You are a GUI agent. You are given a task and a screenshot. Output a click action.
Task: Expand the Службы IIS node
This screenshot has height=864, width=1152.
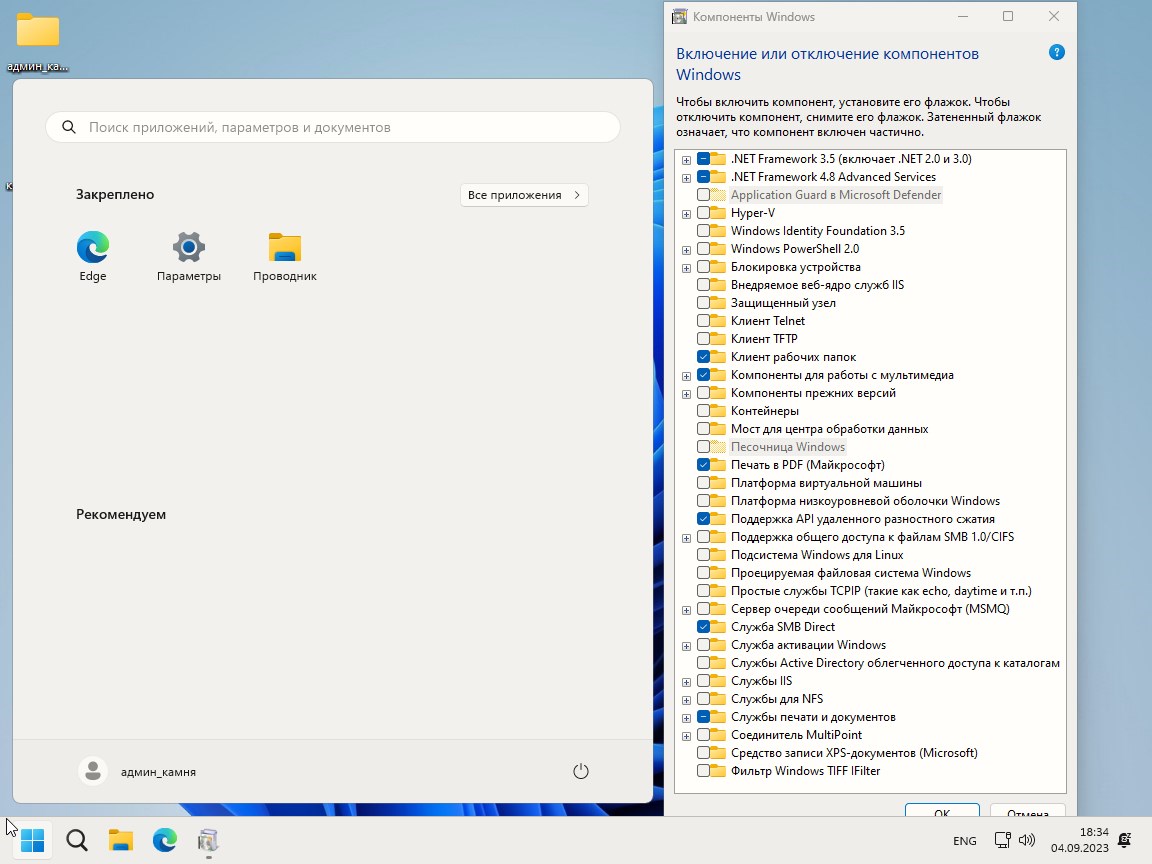[686, 682]
